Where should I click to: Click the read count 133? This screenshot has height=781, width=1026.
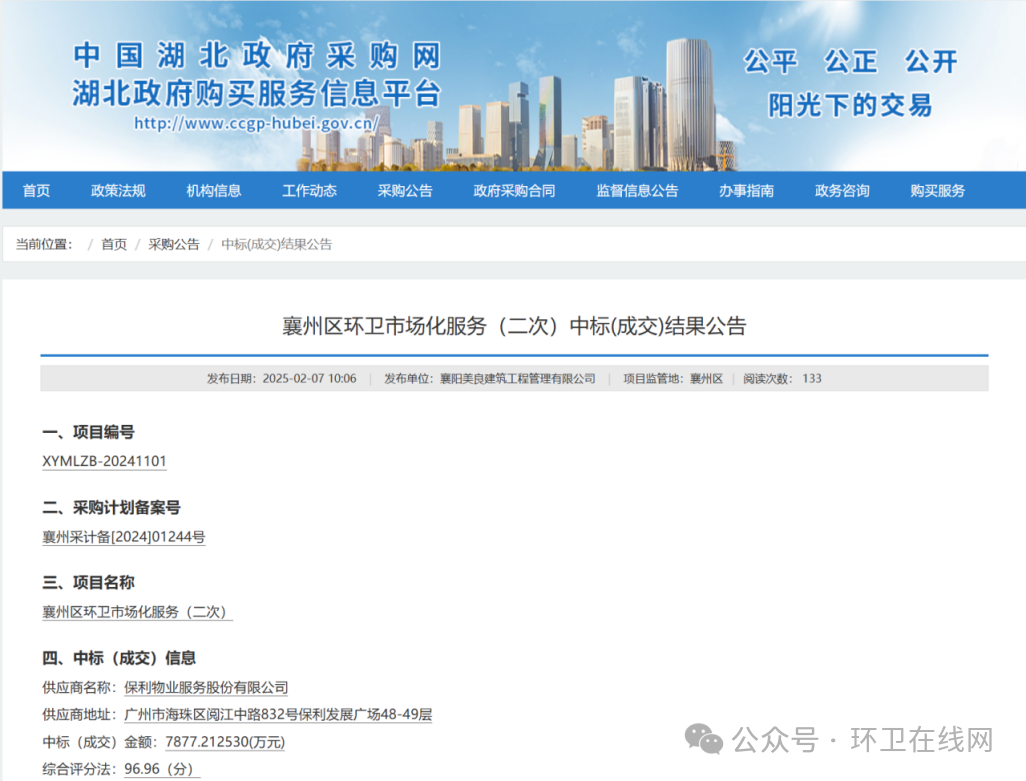[x=811, y=379]
